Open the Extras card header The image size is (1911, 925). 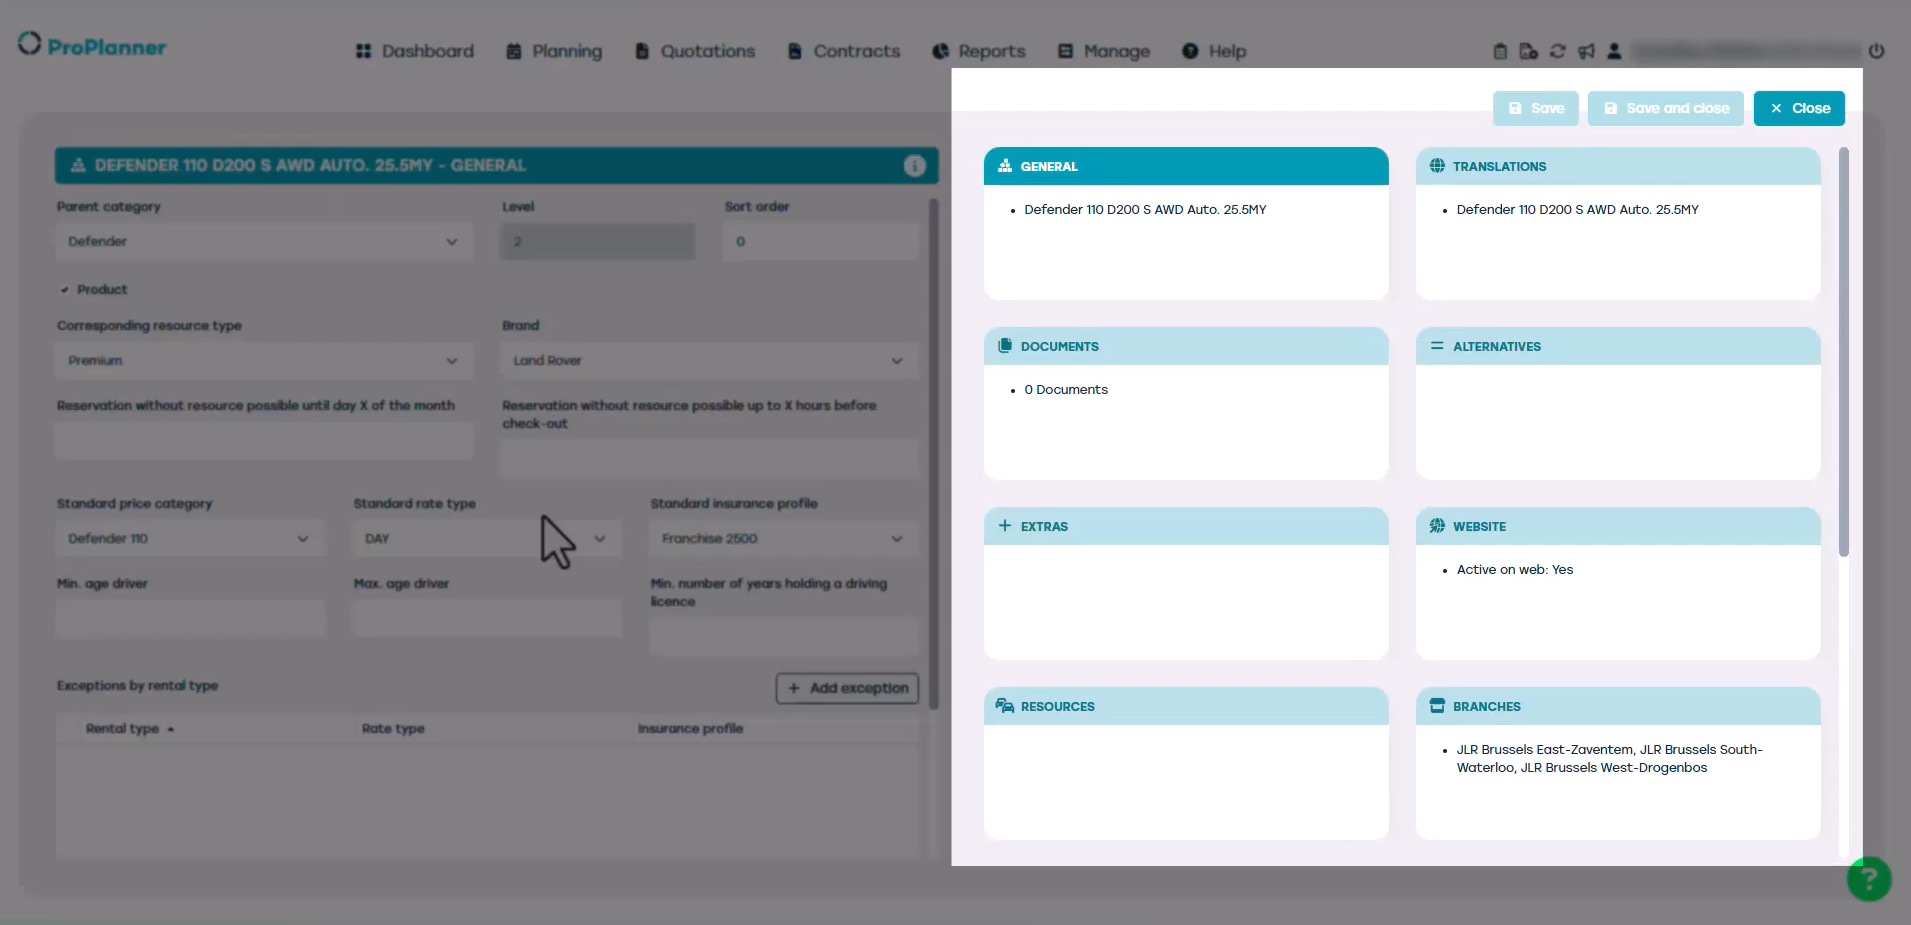(x=1186, y=526)
